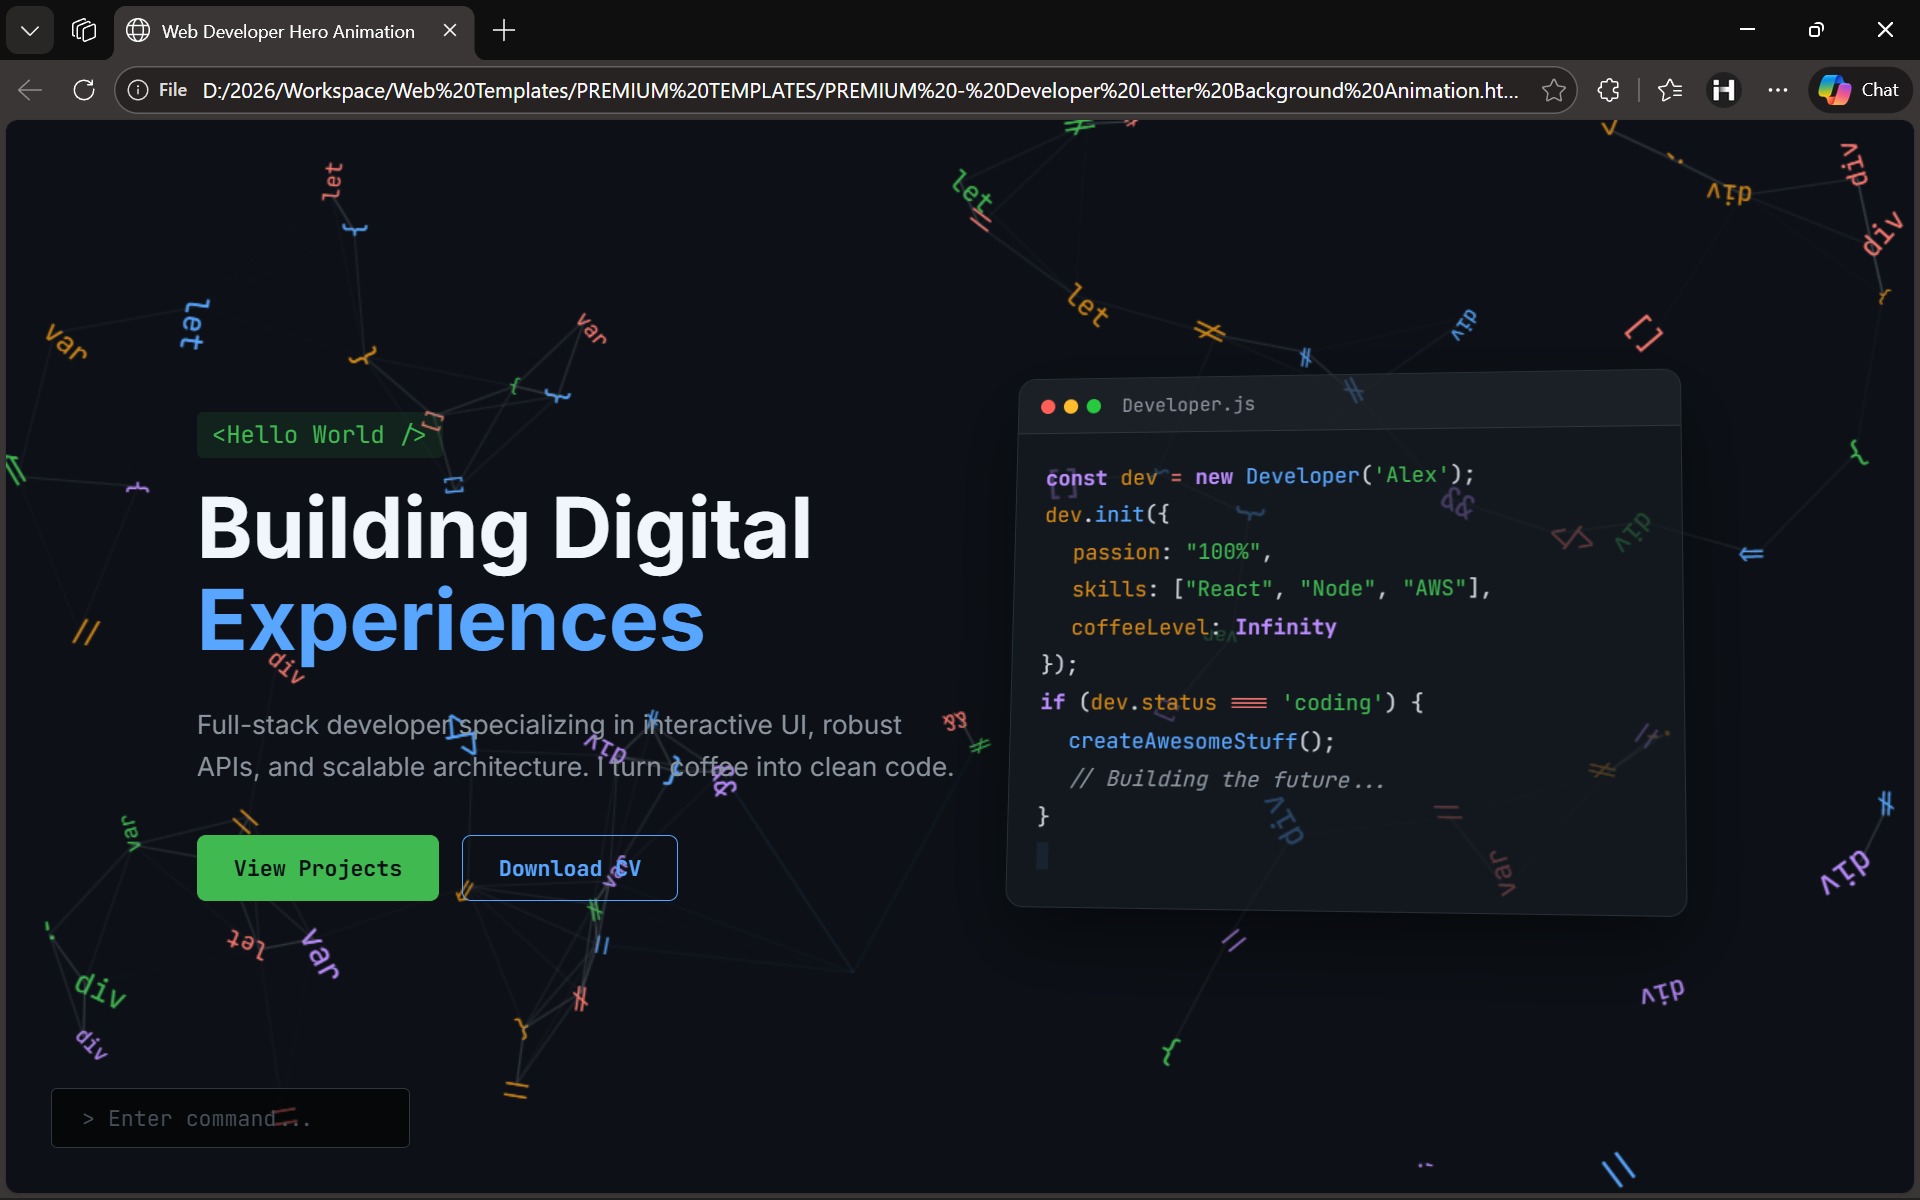Open Settings and more ellipsis menu
1920x1200 pixels.
click(x=1777, y=90)
